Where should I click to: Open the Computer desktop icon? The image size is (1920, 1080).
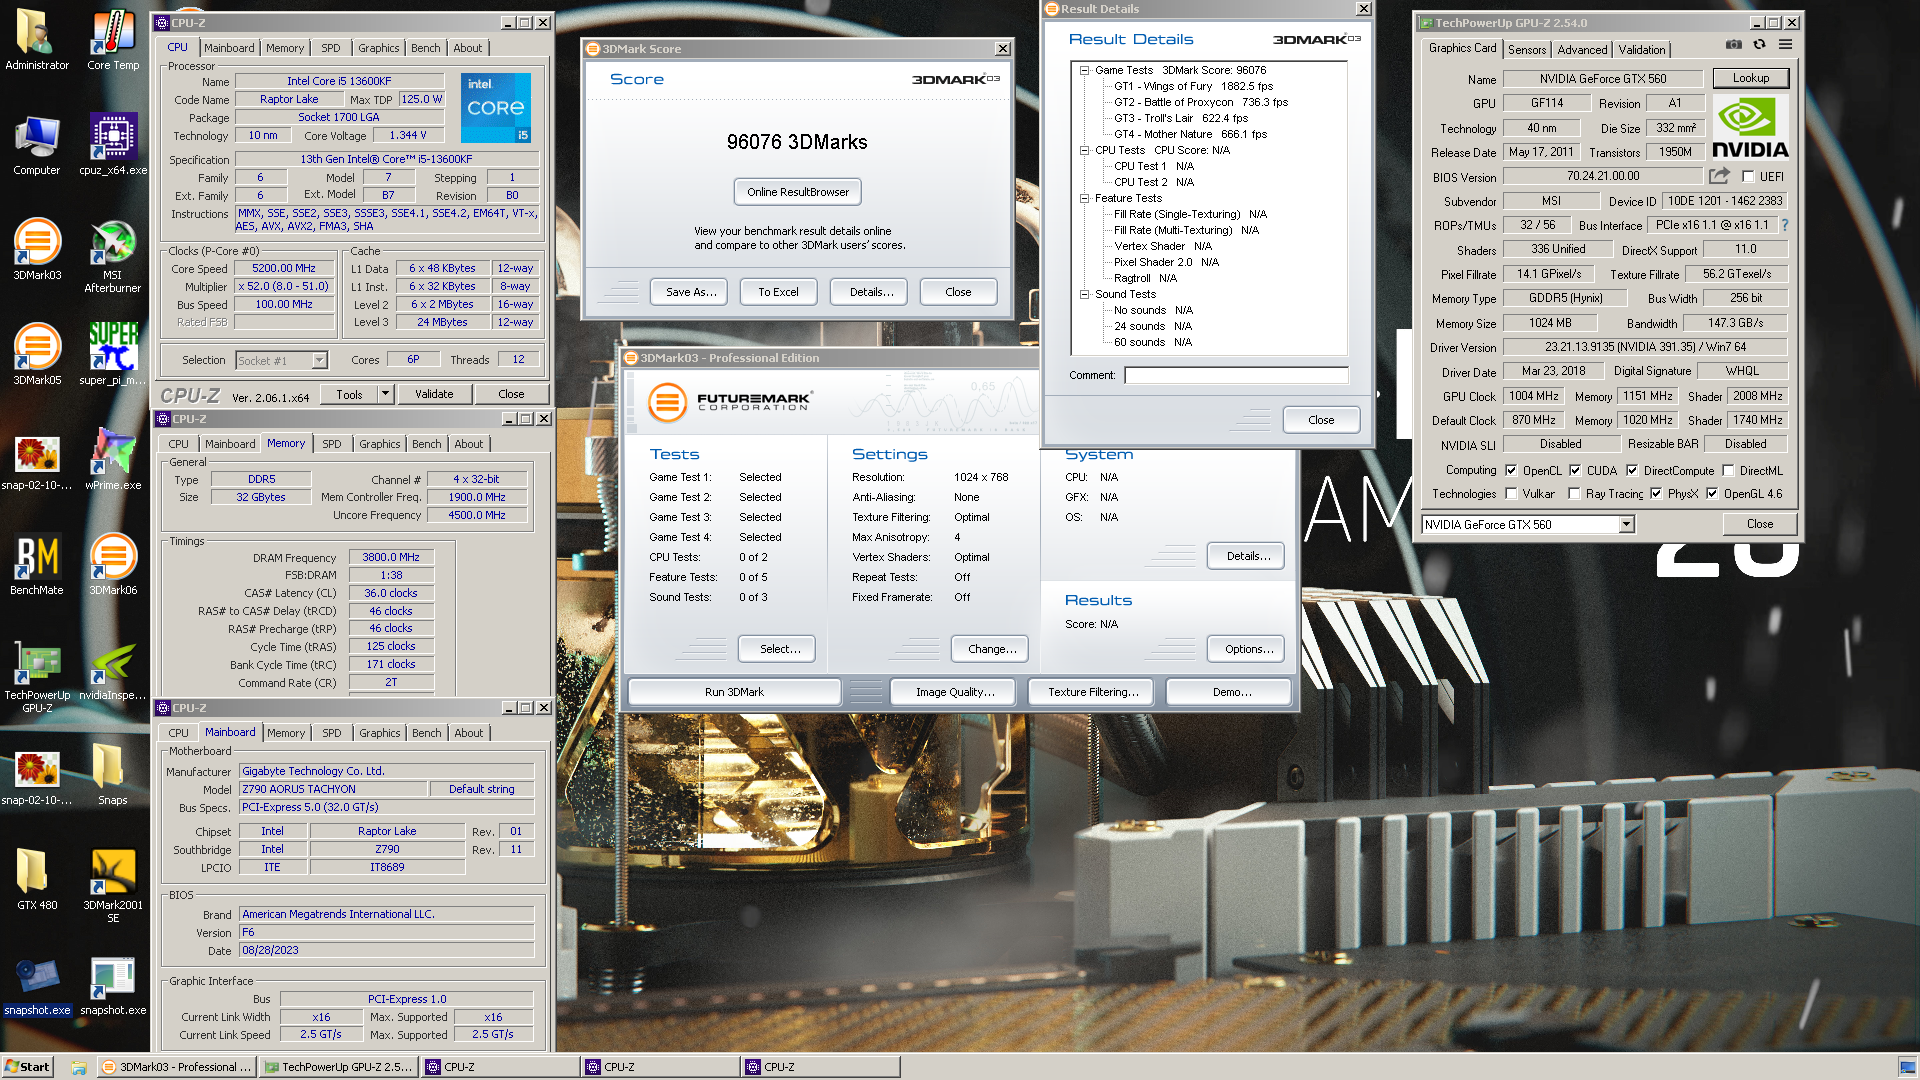(37, 146)
